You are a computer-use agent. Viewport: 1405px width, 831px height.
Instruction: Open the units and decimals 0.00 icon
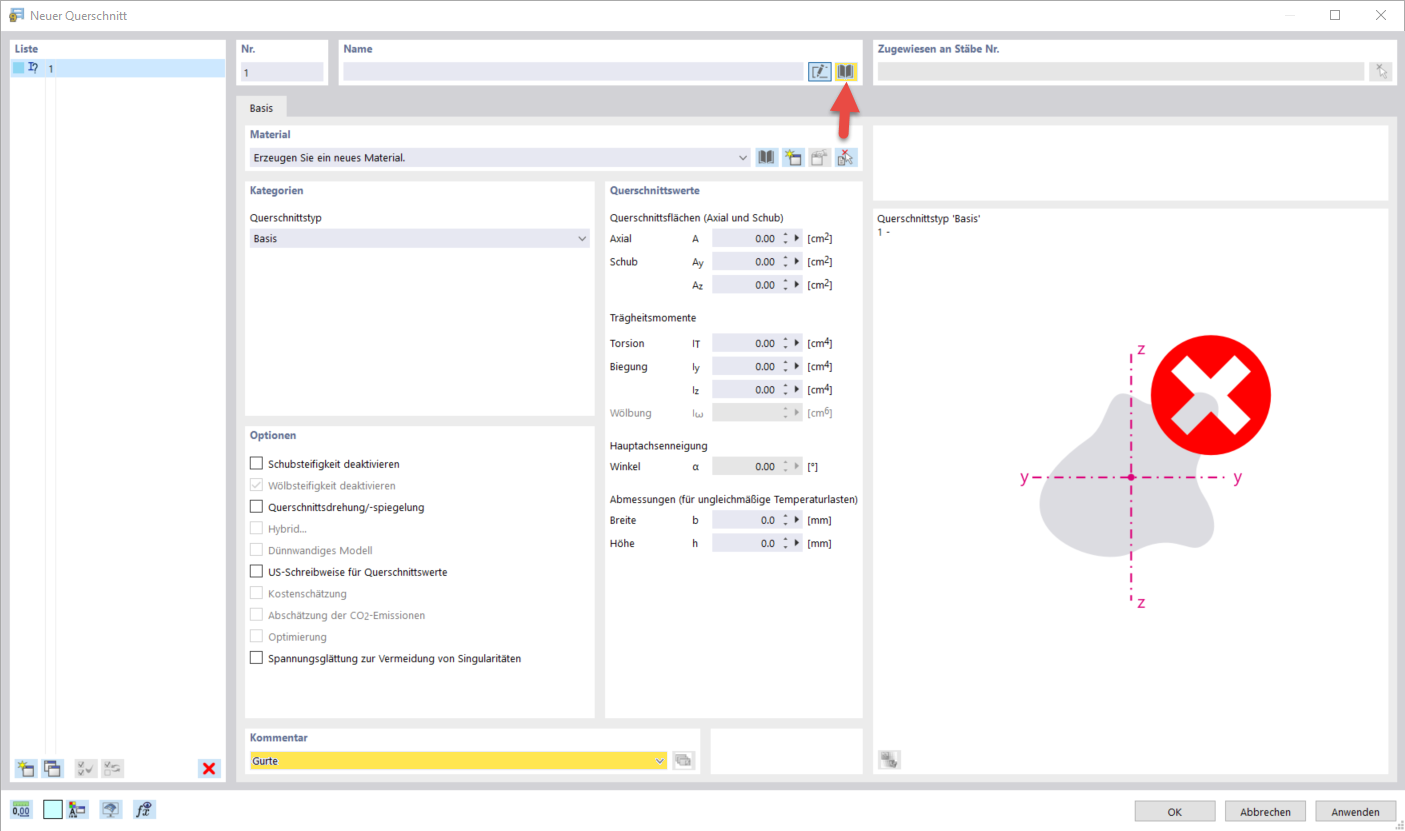[x=21, y=810]
